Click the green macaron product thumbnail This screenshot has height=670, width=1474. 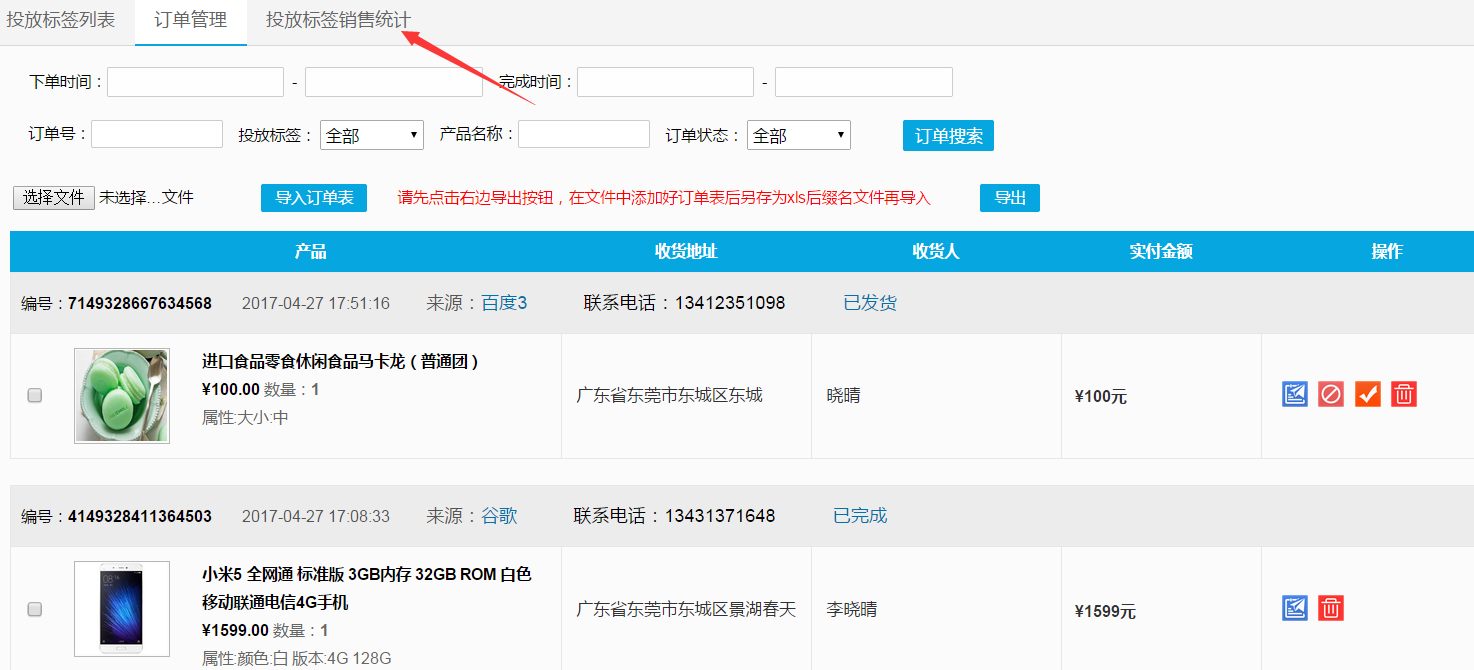coord(122,396)
